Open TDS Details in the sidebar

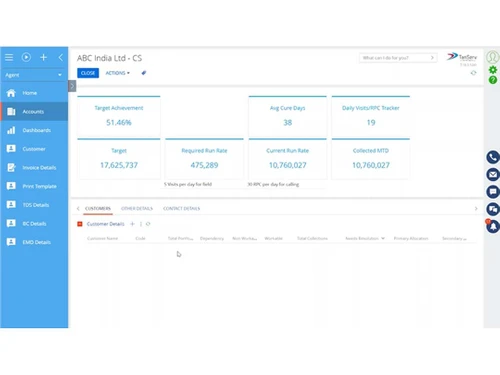(x=34, y=205)
